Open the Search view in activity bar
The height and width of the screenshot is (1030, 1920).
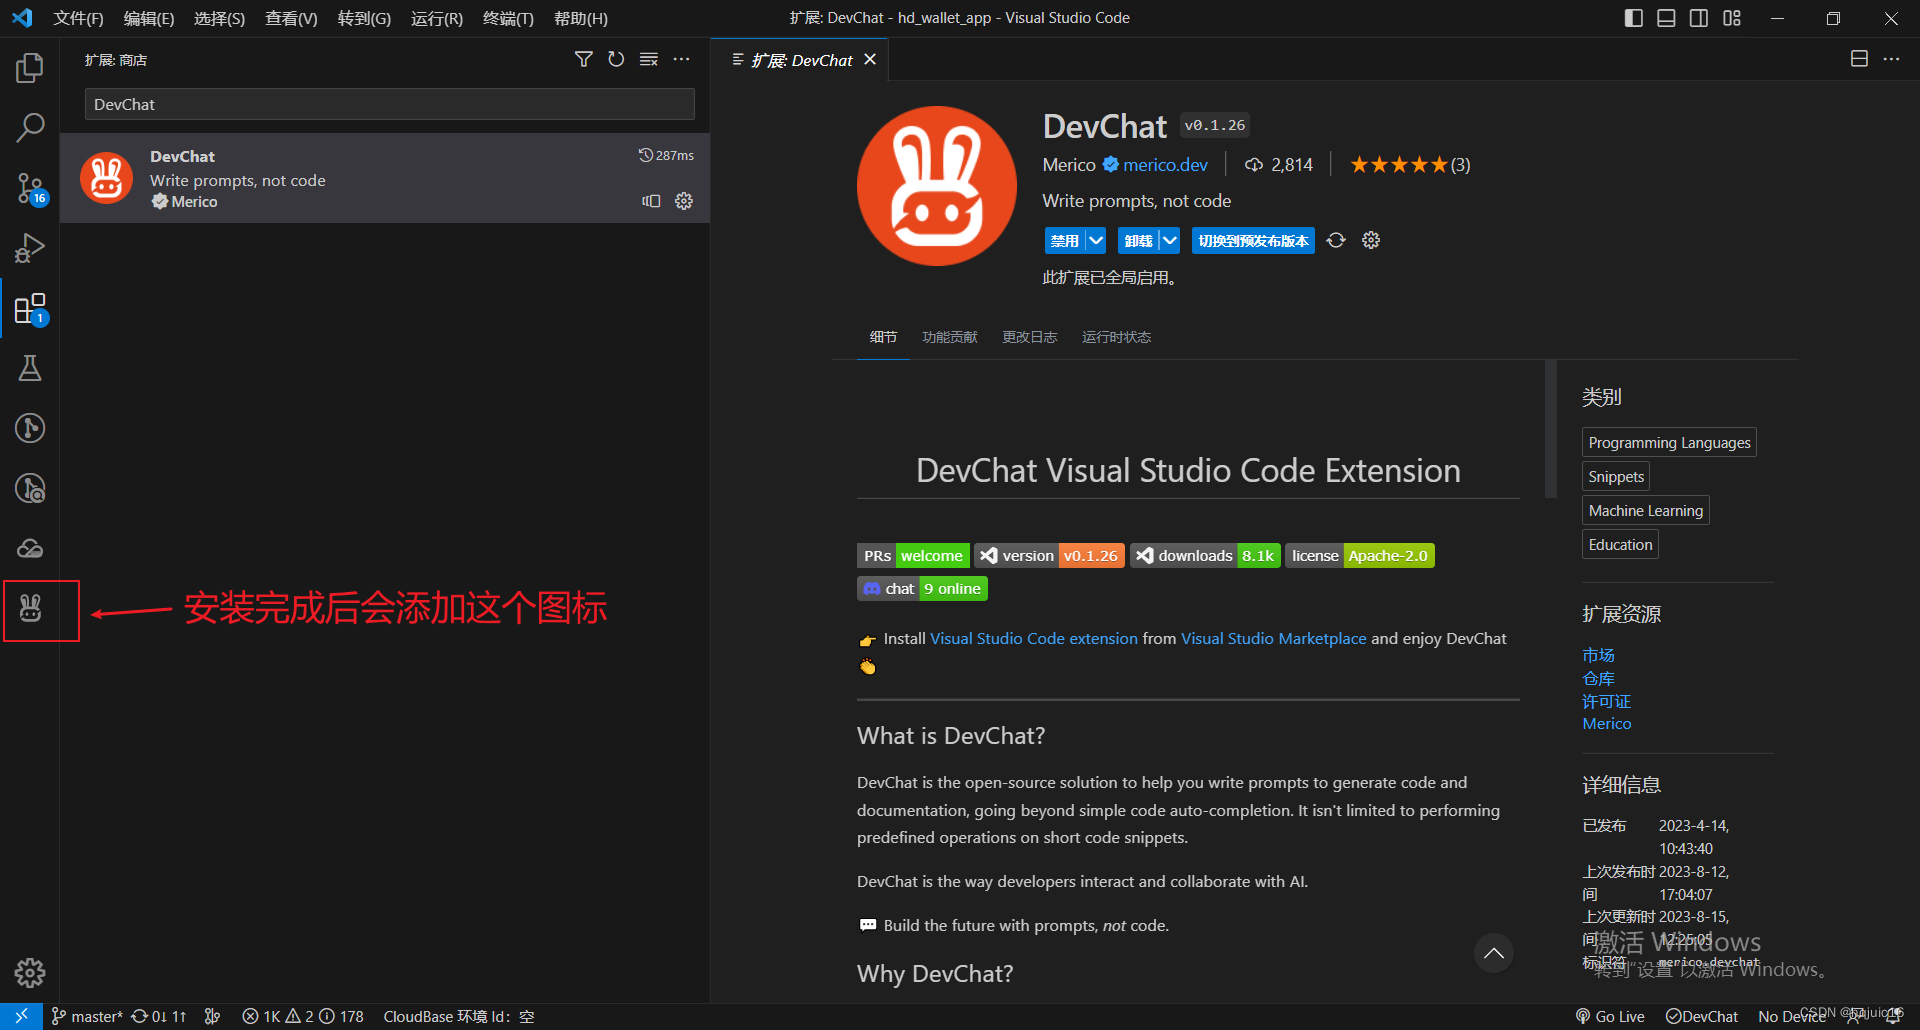(x=30, y=128)
